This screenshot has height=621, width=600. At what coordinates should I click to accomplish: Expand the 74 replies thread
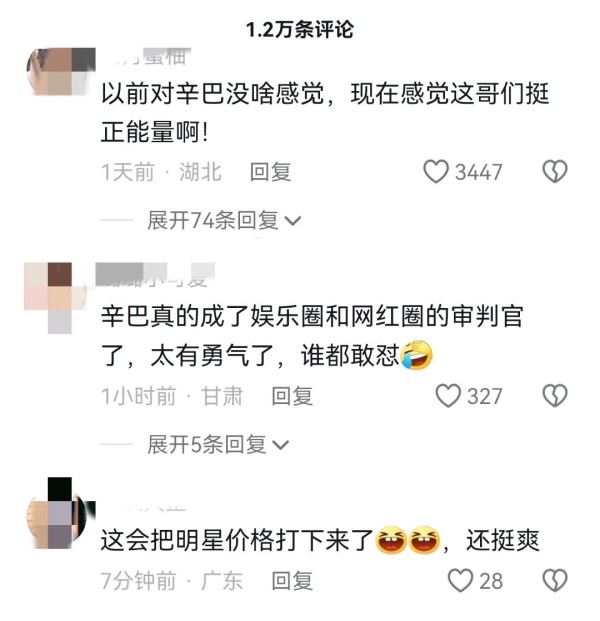pos(224,220)
